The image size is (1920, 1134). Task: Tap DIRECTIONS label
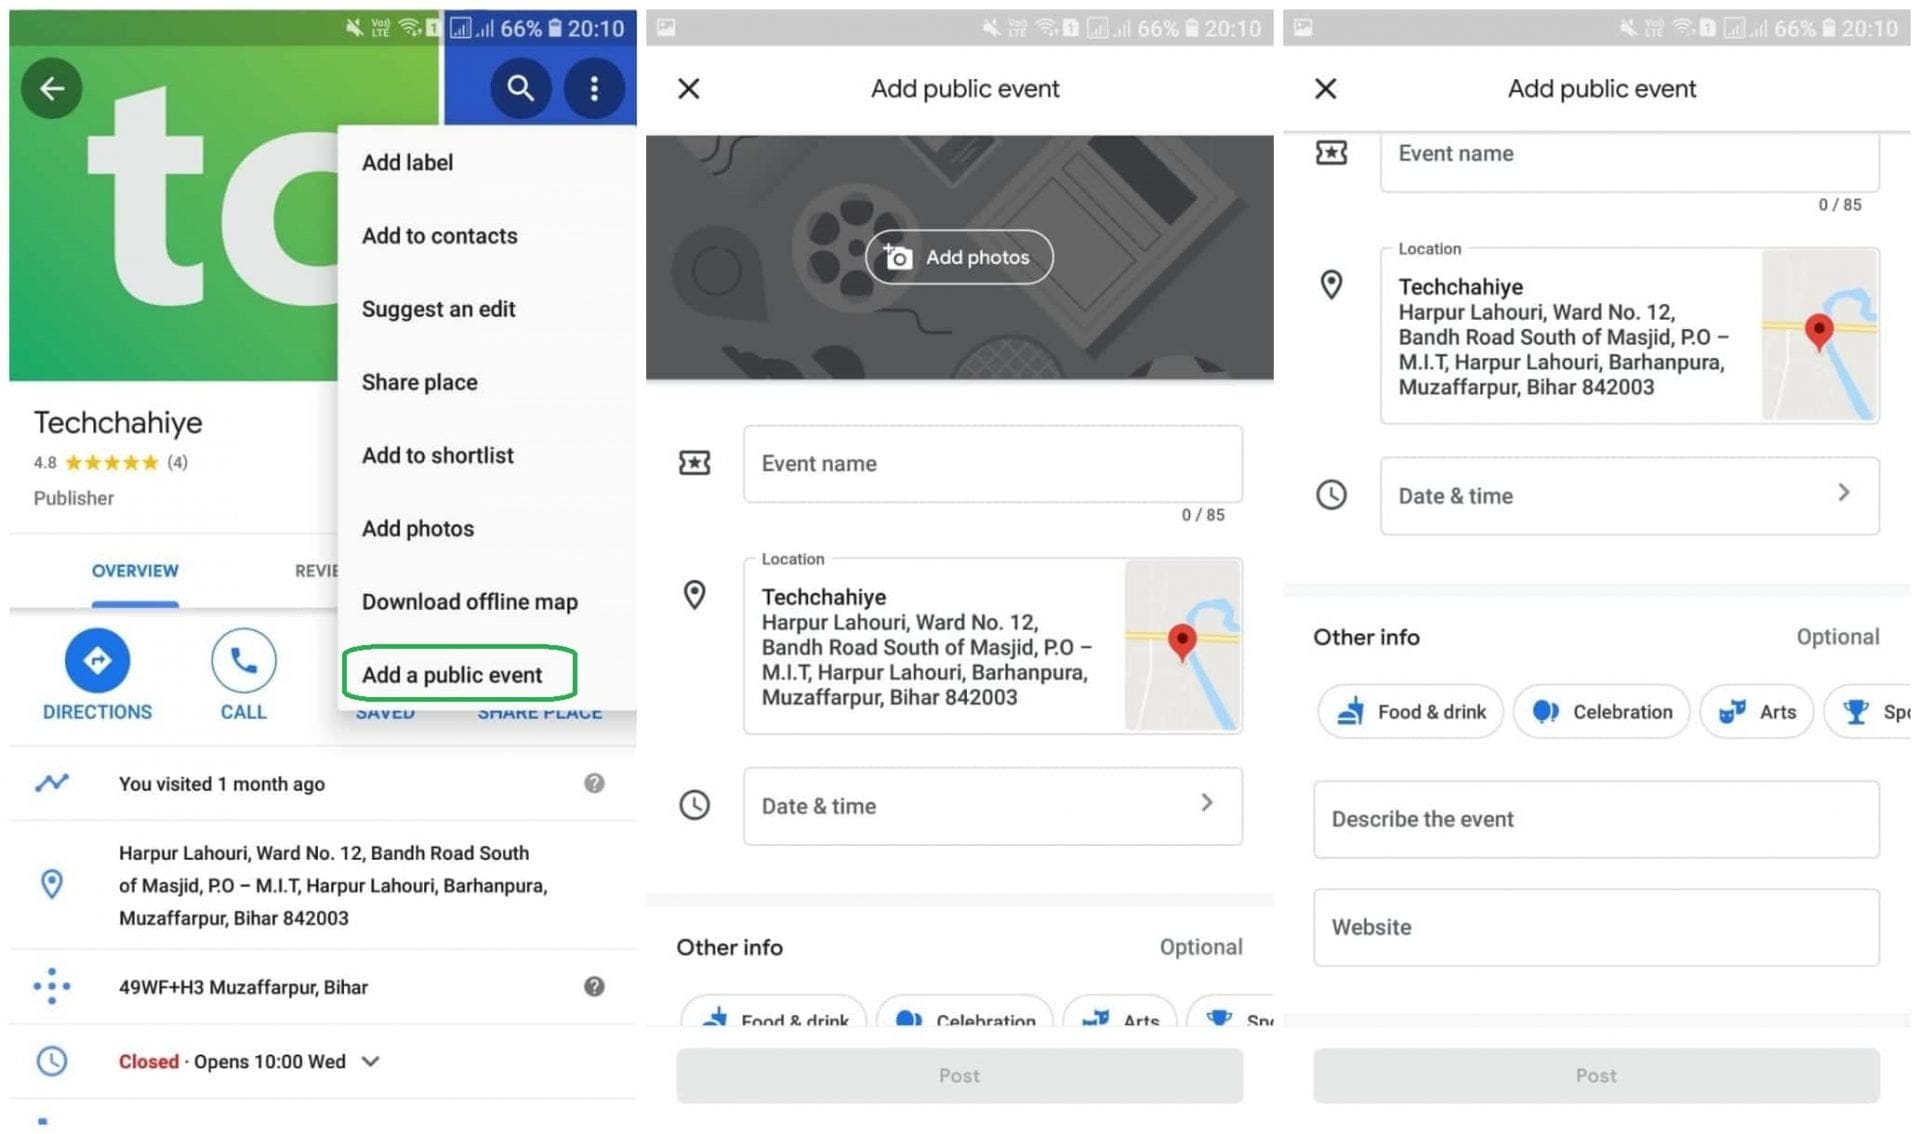click(x=97, y=712)
